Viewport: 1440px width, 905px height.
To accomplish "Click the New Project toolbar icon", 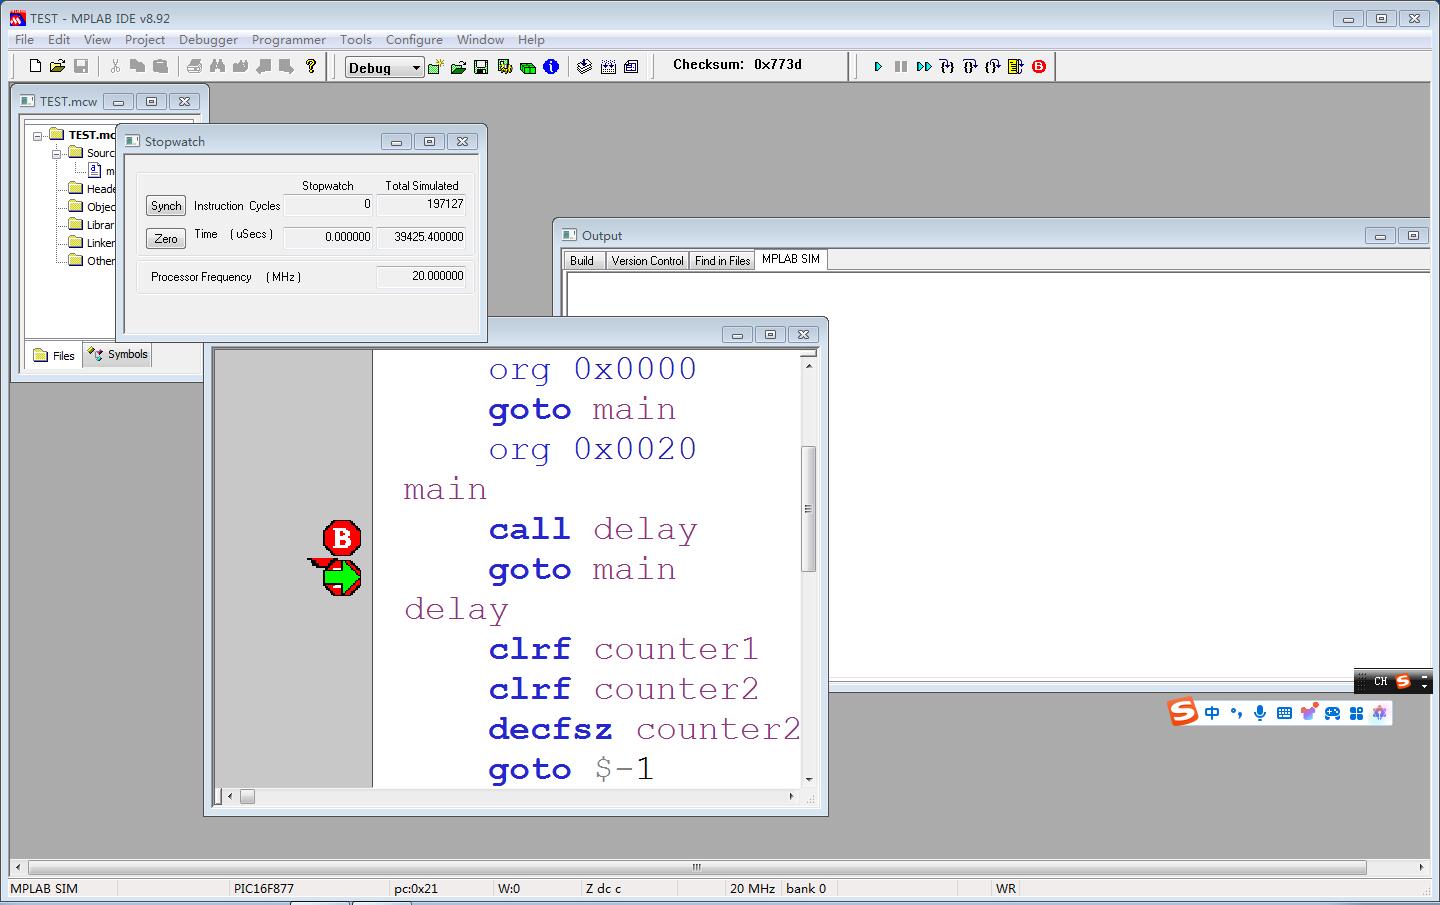I will pos(435,67).
